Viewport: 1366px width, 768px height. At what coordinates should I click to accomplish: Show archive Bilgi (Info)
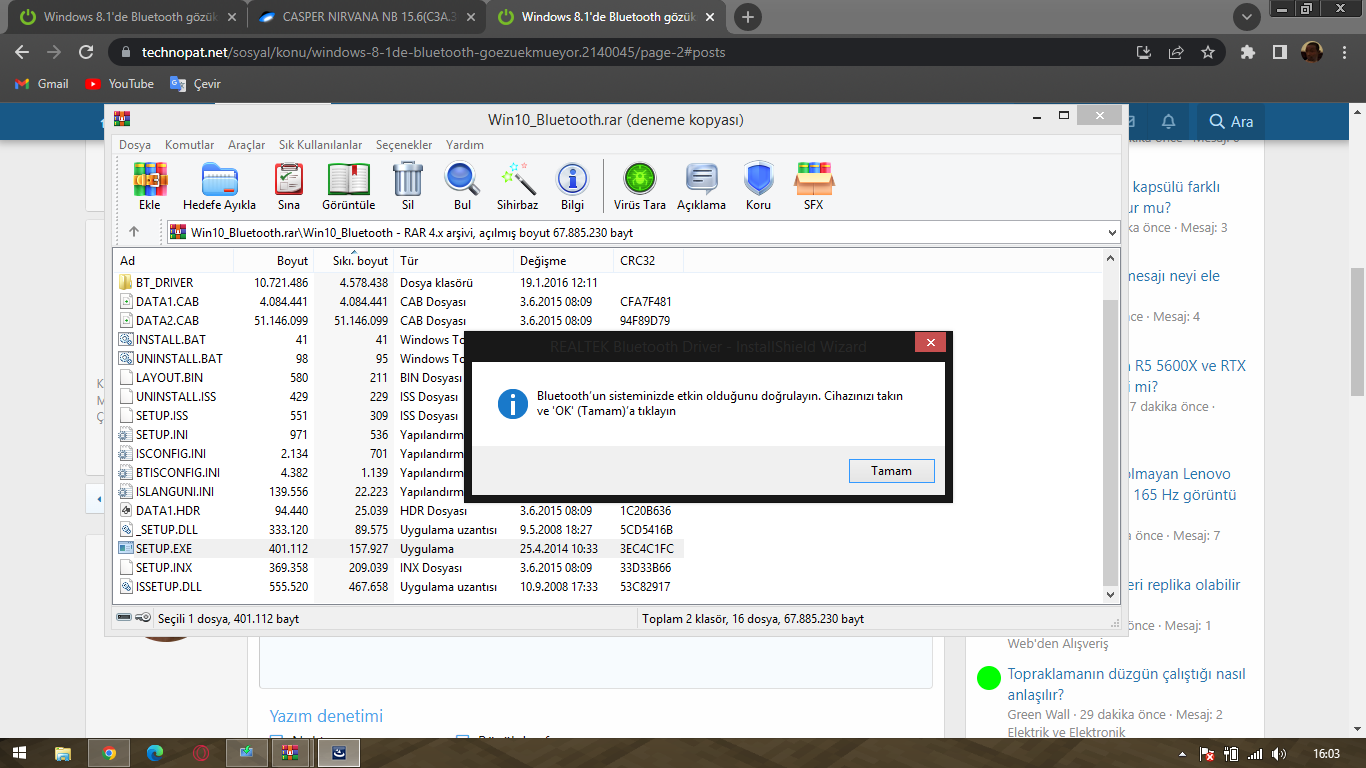pyautogui.click(x=572, y=186)
